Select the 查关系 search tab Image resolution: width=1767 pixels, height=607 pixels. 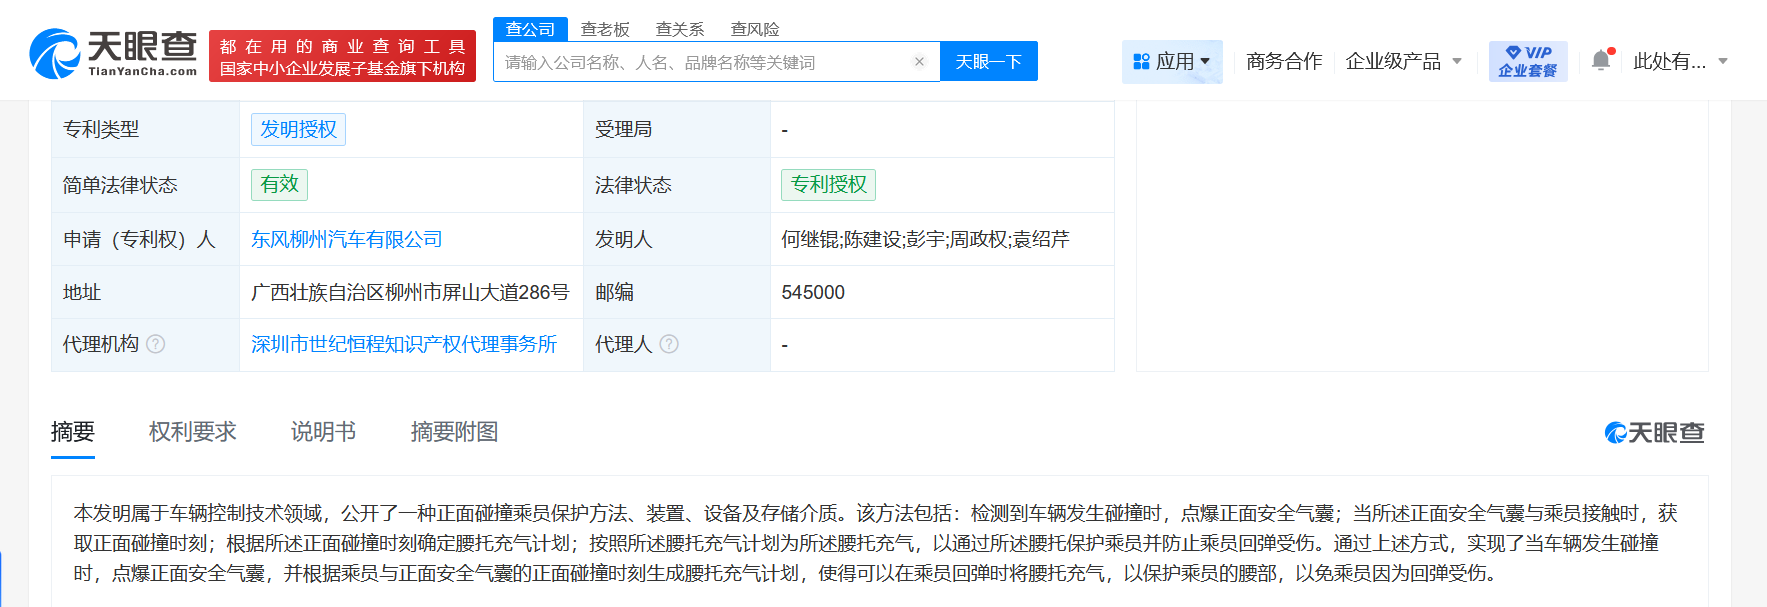click(680, 29)
